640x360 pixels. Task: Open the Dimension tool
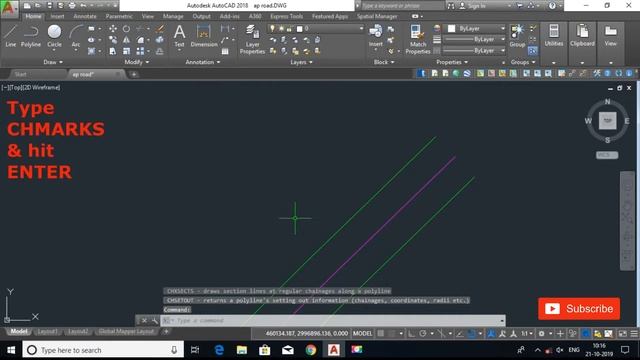click(x=204, y=36)
